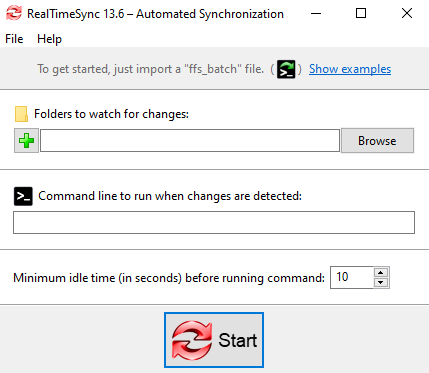
Task: Click the RealTimeSync 13.6 title bar text
Action: [x=155, y=14]
